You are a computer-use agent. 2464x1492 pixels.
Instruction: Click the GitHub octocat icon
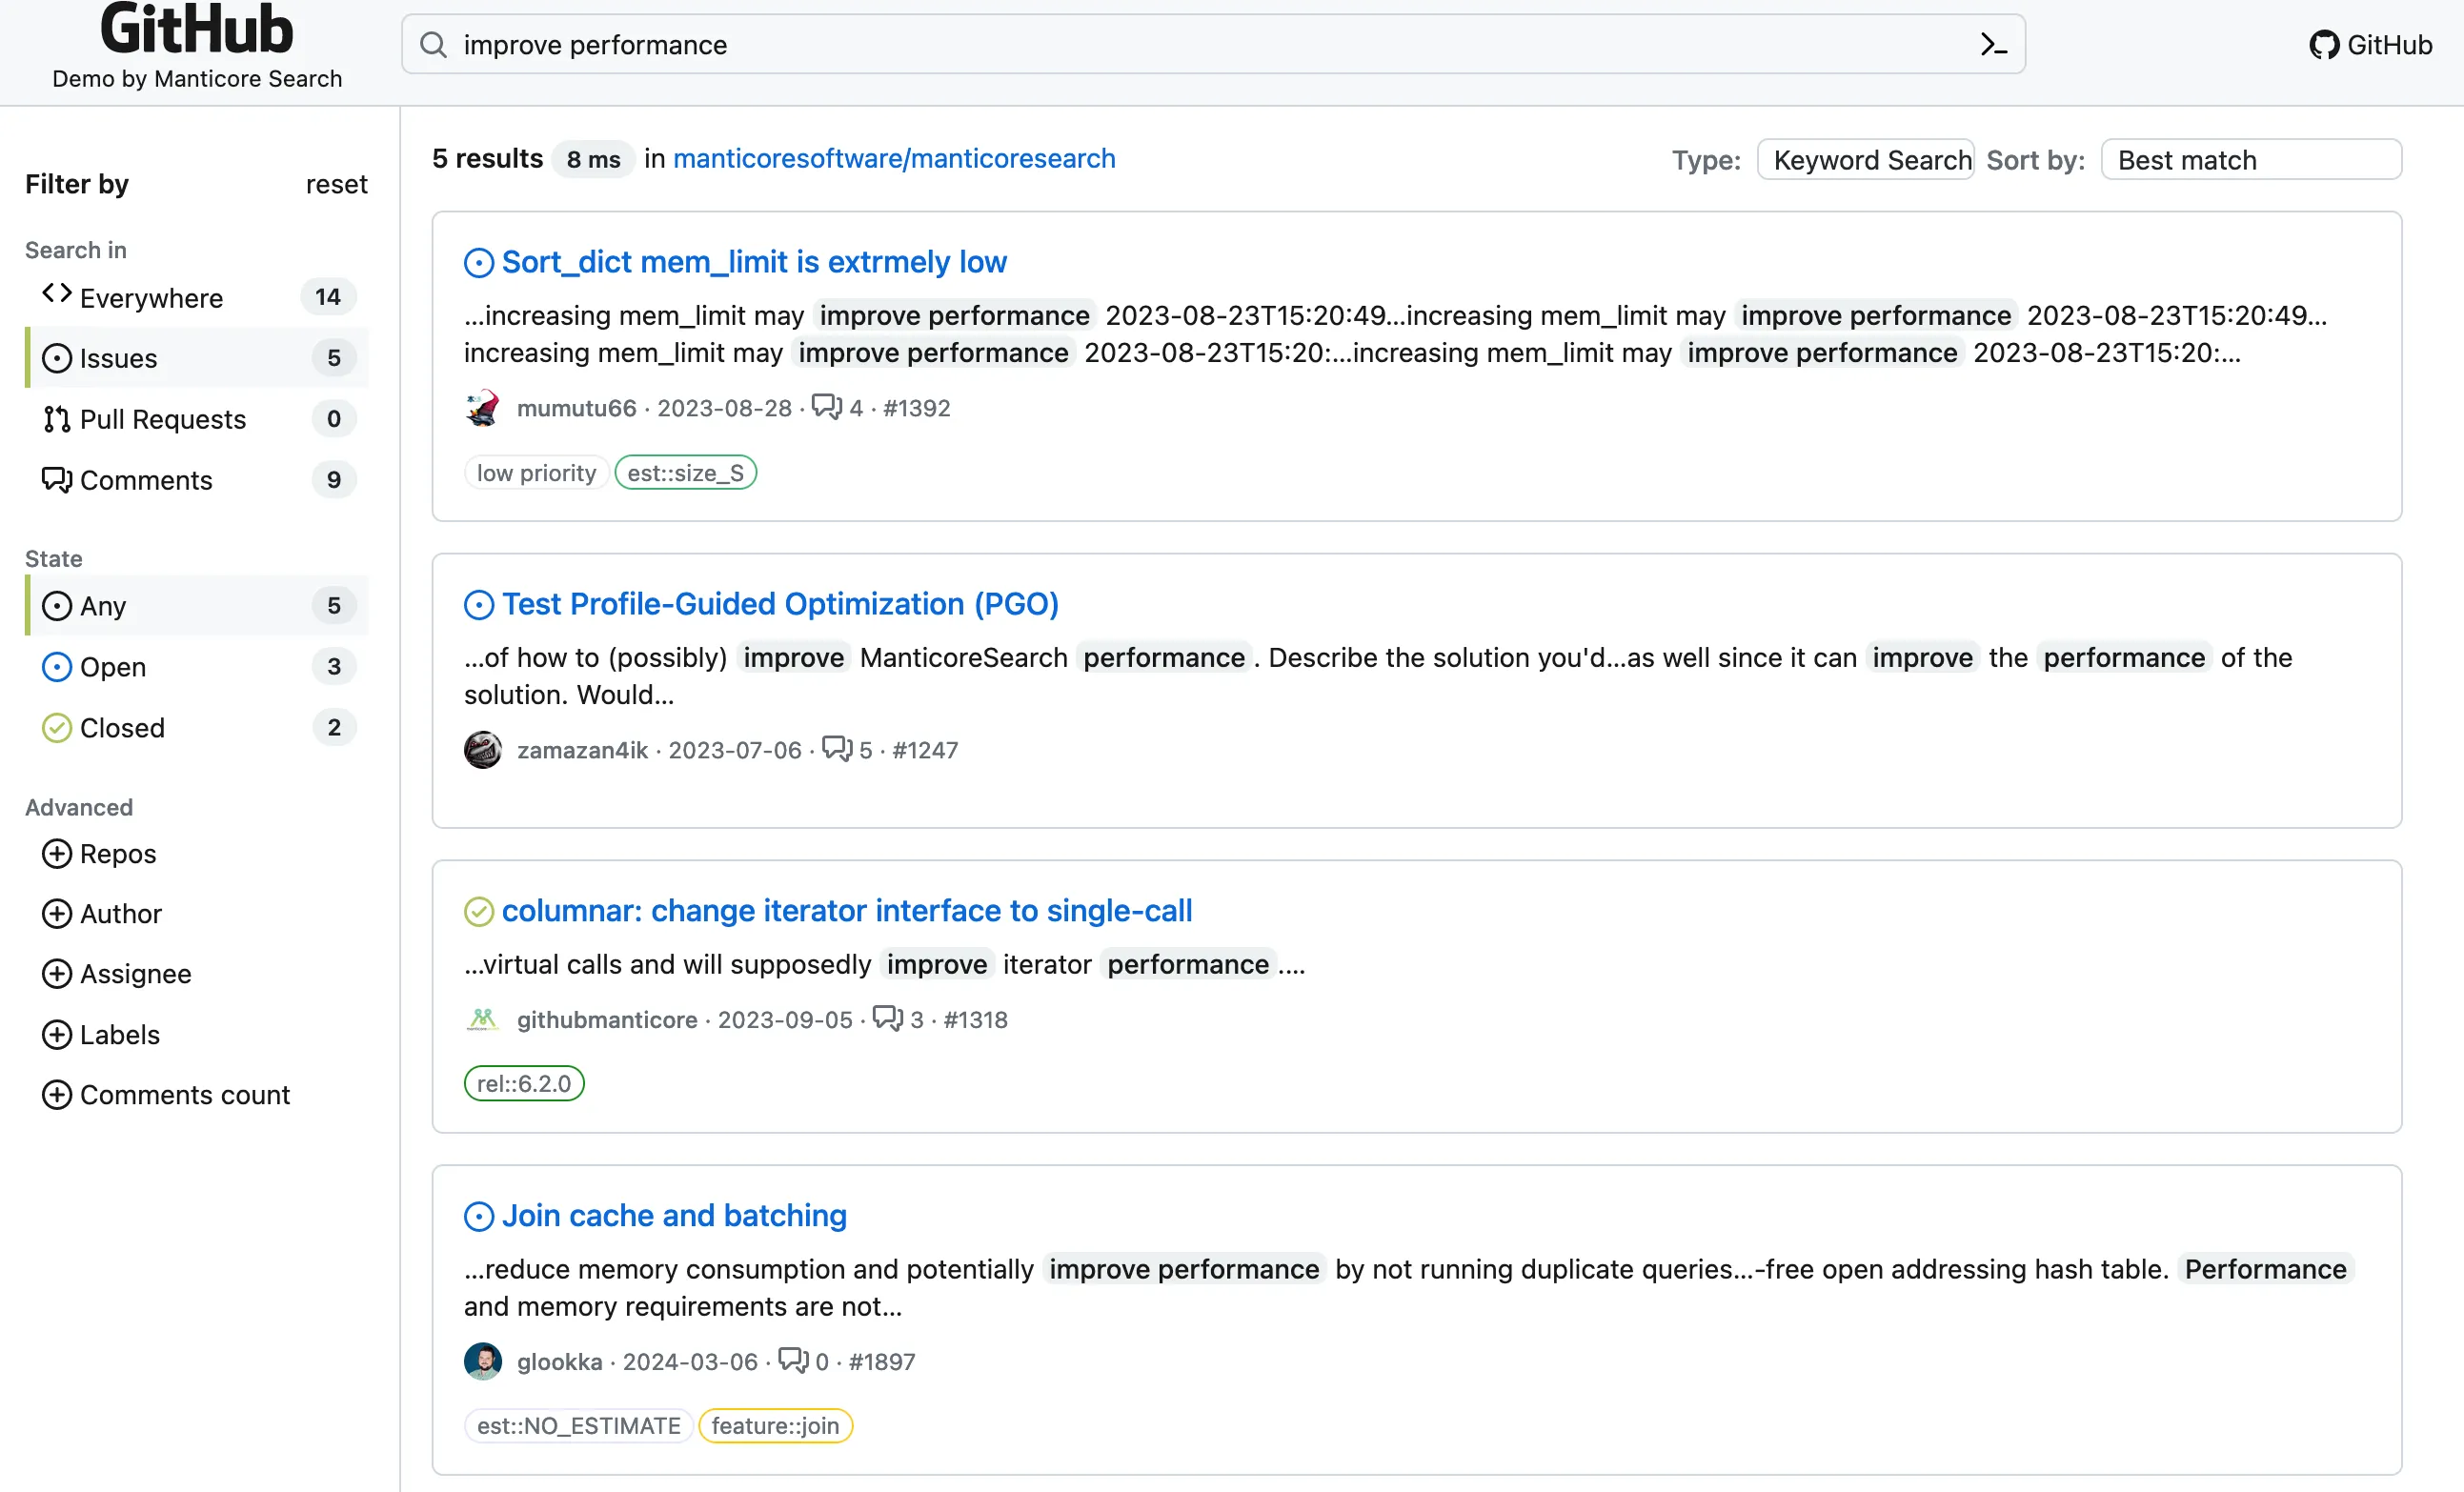pyautogui.click(x=2326, y=45)
